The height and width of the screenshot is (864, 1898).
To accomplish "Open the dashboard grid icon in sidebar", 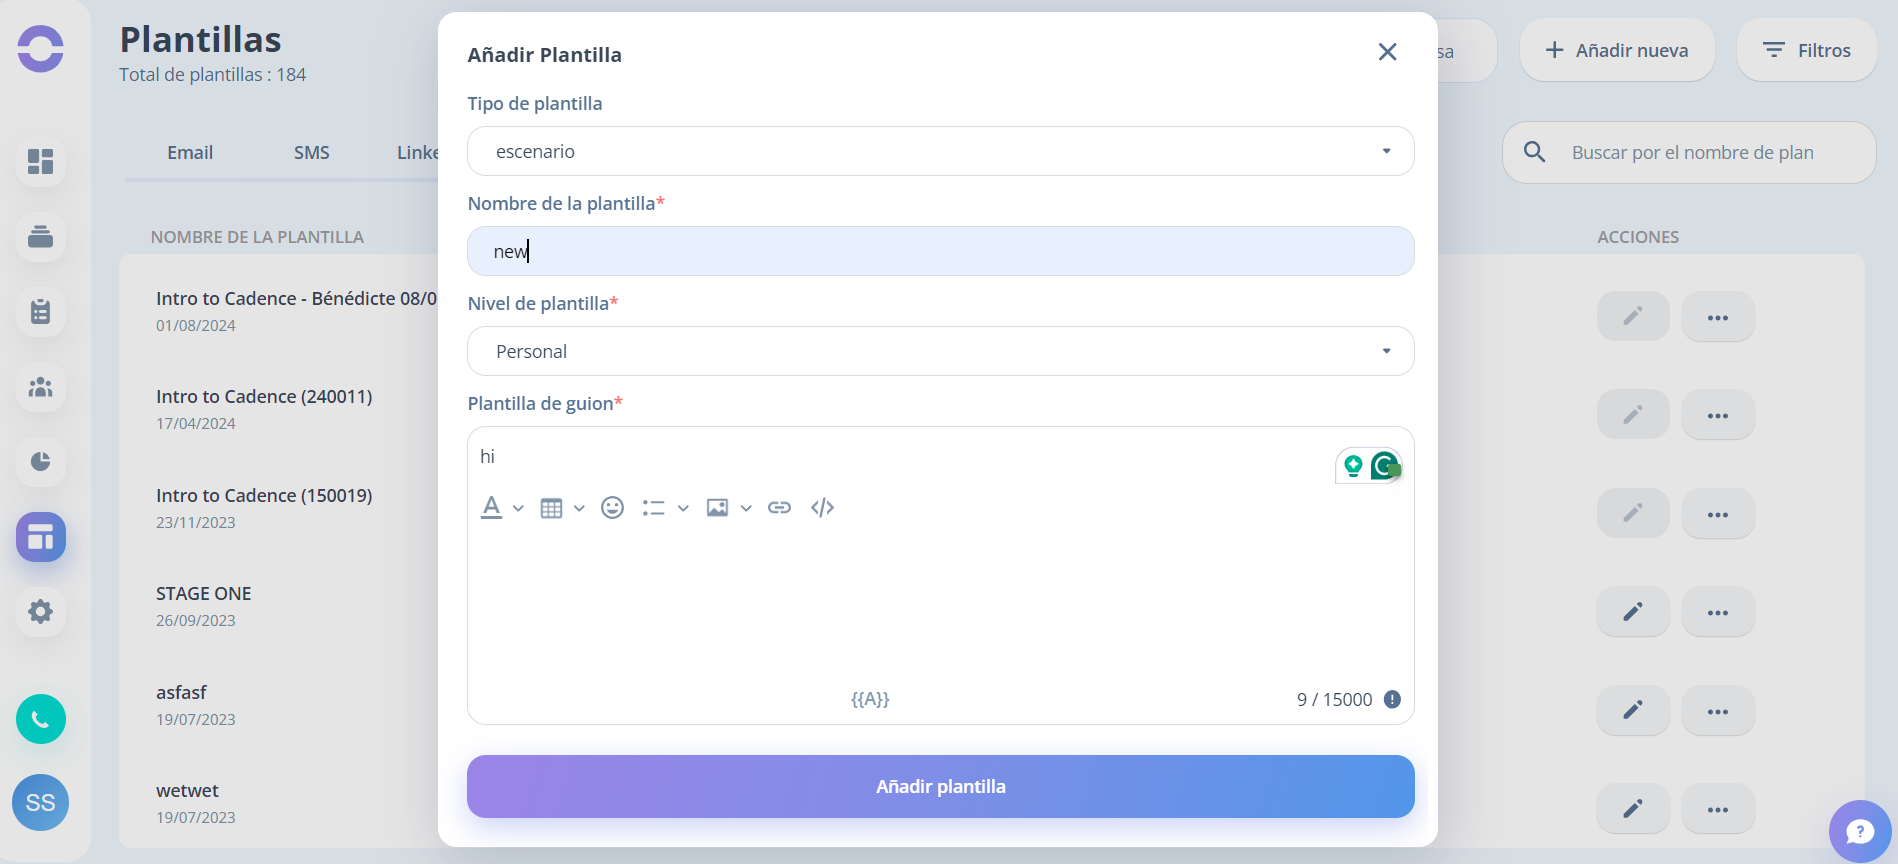I will click(41, 161).
